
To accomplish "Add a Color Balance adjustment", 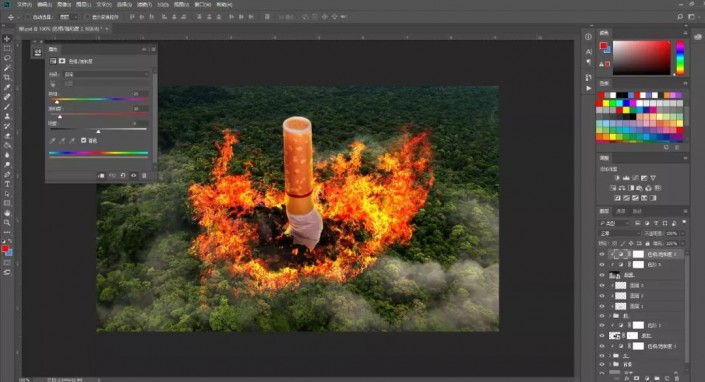I will 622,188.
